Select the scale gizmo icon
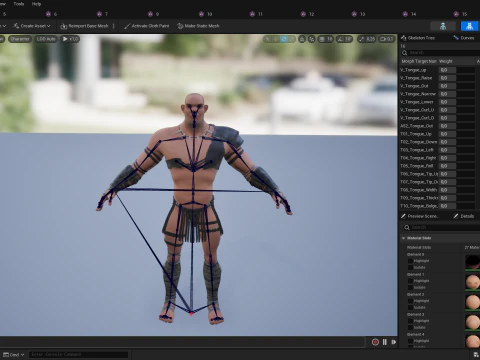The height and width of the screenshot is (360, 480). [x=292, y=39]
